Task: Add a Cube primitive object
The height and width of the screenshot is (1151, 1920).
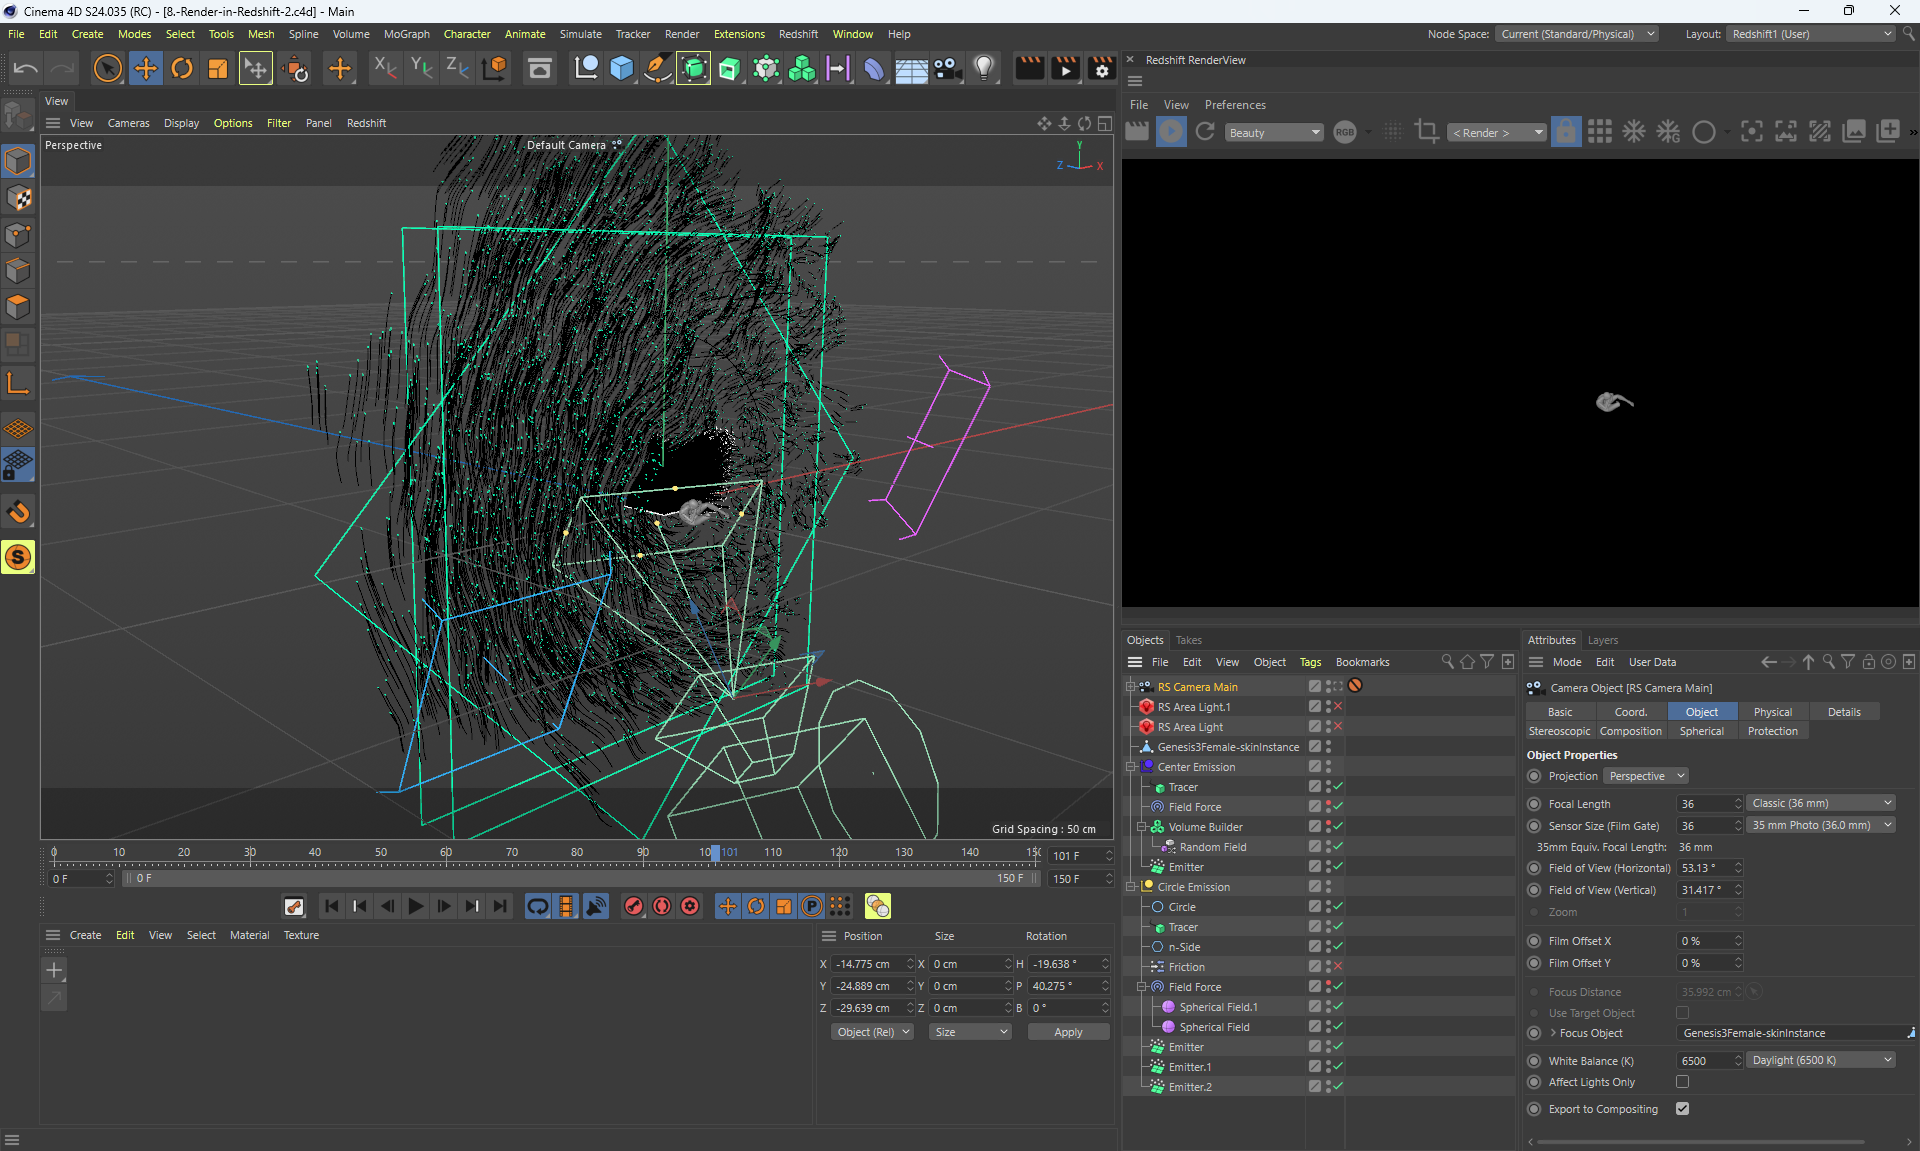Action: click(621, 69)
